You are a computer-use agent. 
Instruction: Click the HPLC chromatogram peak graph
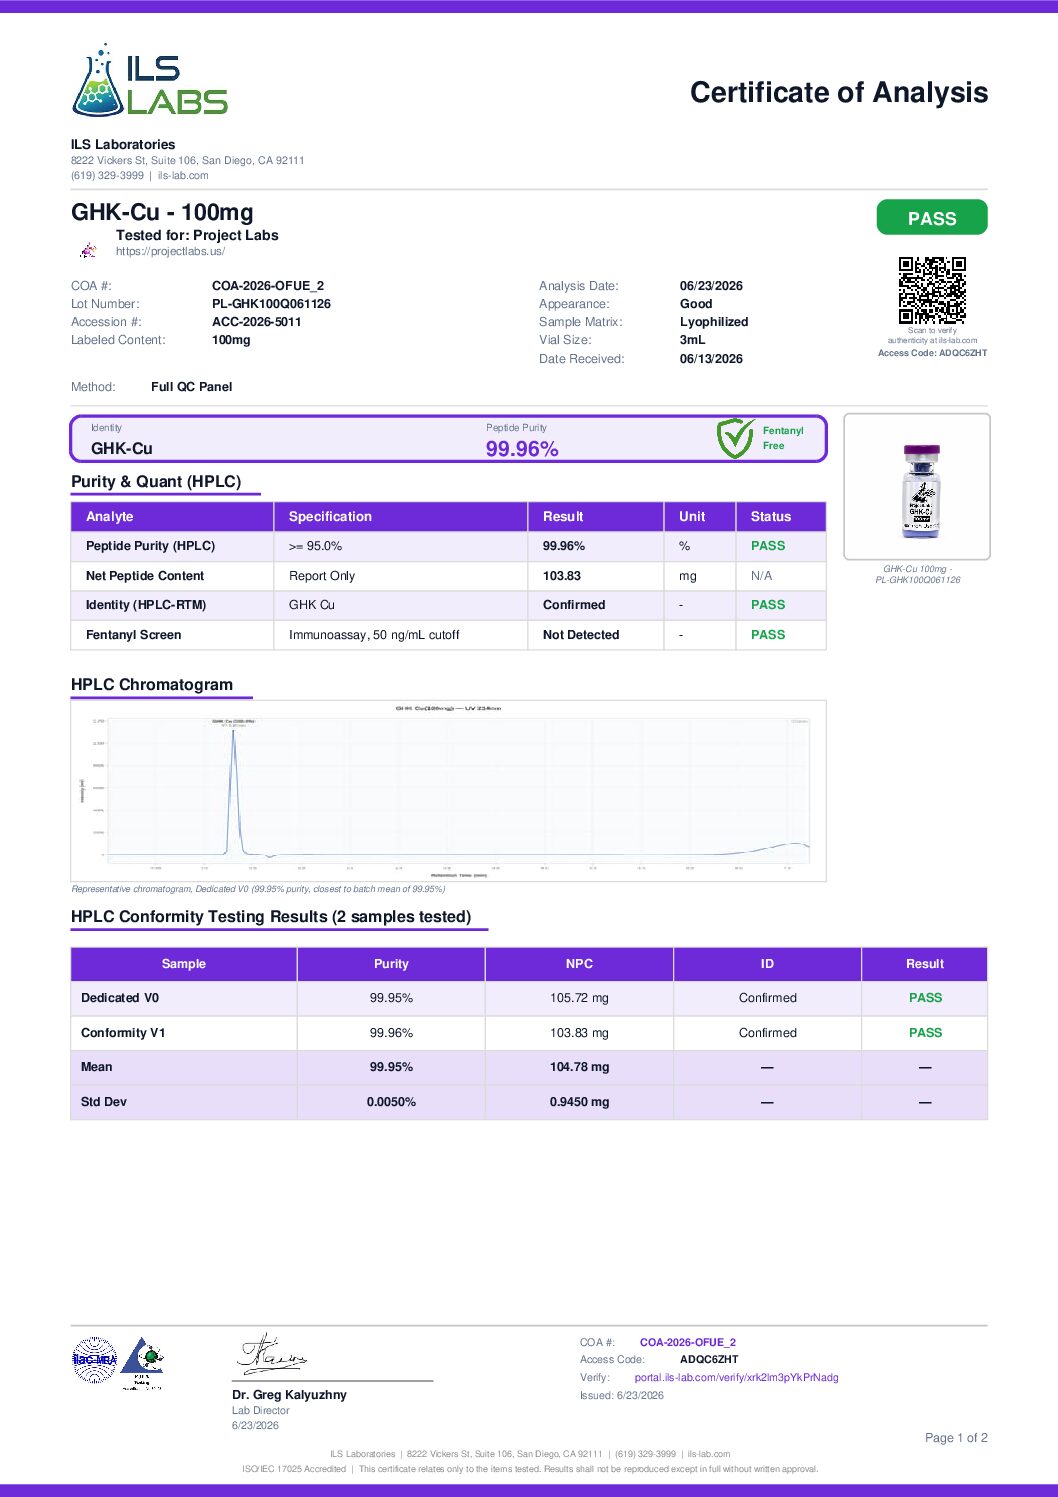(x=448, y=791)
